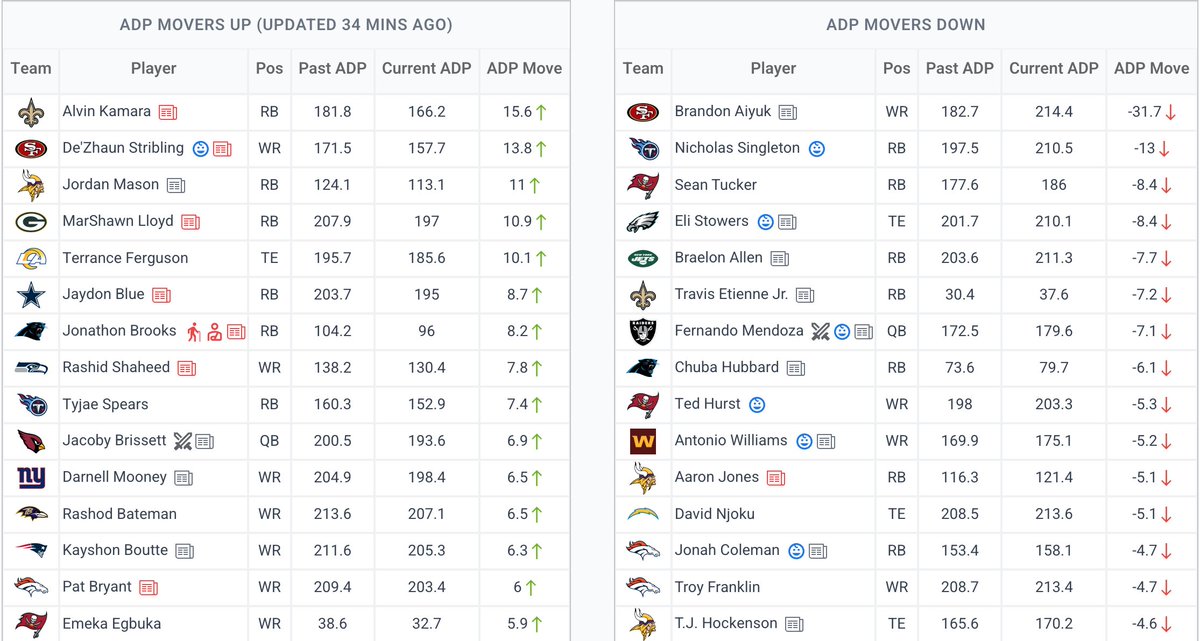The width and height of the screenshot is (1200, 641).
Task: Open the news icon beside Alvin Kamara
Action: coord(168,112)
